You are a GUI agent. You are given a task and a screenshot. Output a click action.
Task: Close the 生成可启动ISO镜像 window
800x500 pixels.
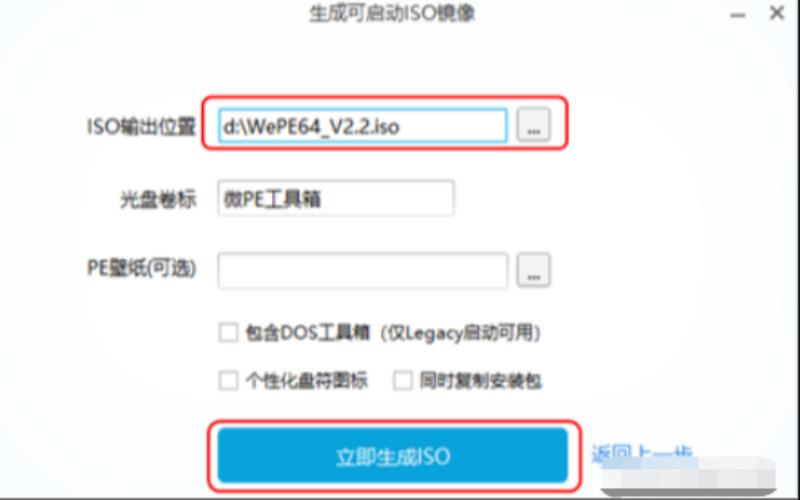[x=777, y=13]
